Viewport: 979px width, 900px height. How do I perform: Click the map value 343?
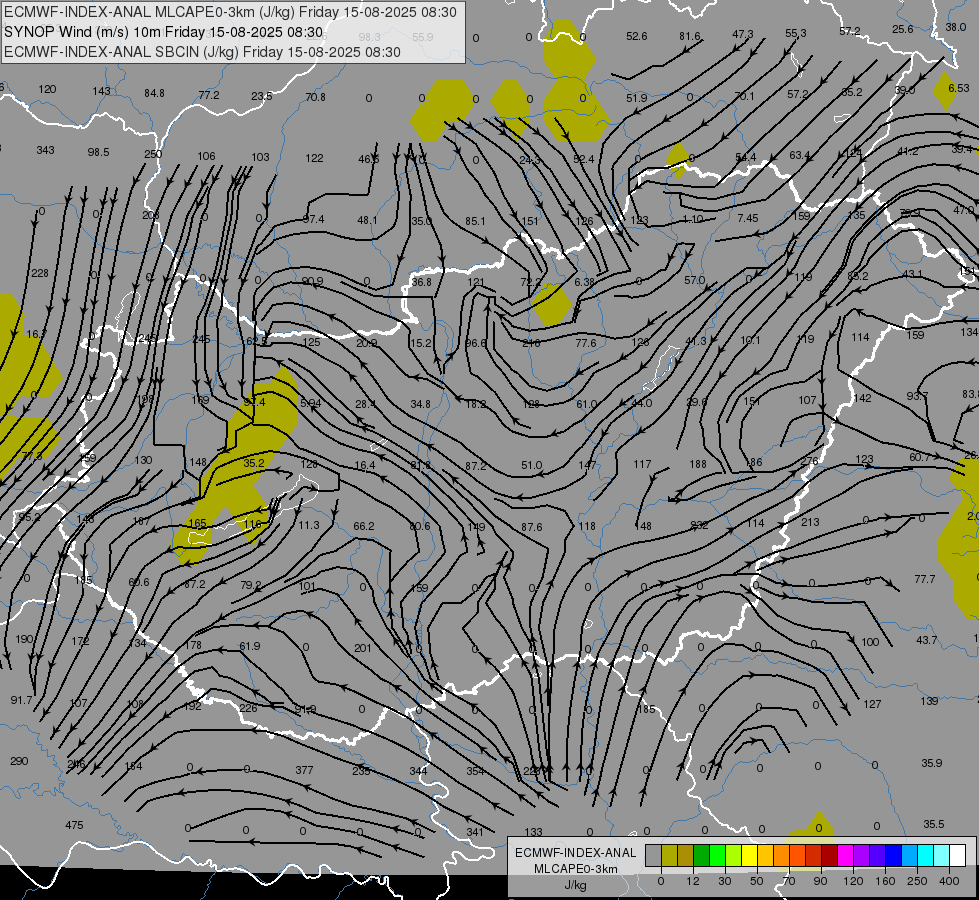tap(45, 150)
